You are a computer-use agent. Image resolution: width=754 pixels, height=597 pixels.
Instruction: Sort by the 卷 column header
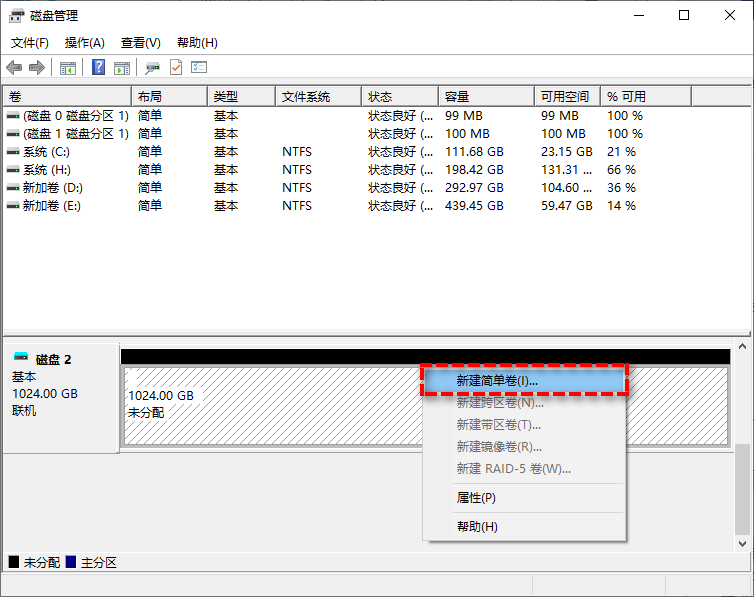coord(67,97)
